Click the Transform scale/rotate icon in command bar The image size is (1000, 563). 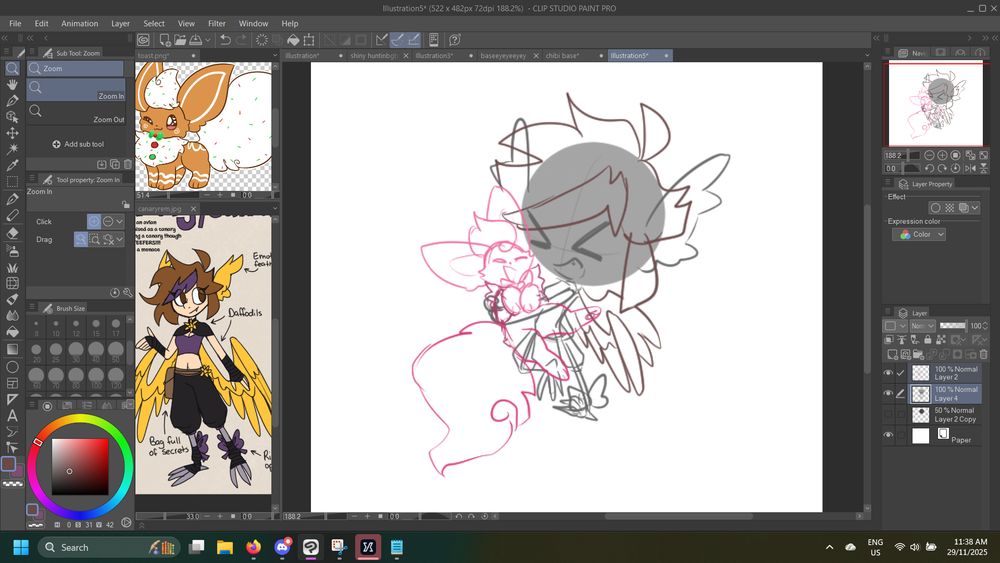coord(309,40)
